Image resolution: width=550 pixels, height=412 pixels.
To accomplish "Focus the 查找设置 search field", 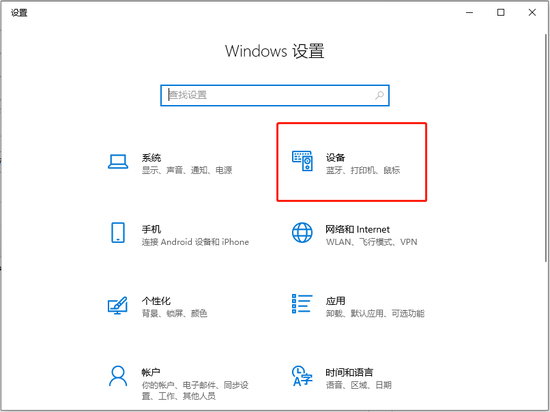I will tap(275, 95).
